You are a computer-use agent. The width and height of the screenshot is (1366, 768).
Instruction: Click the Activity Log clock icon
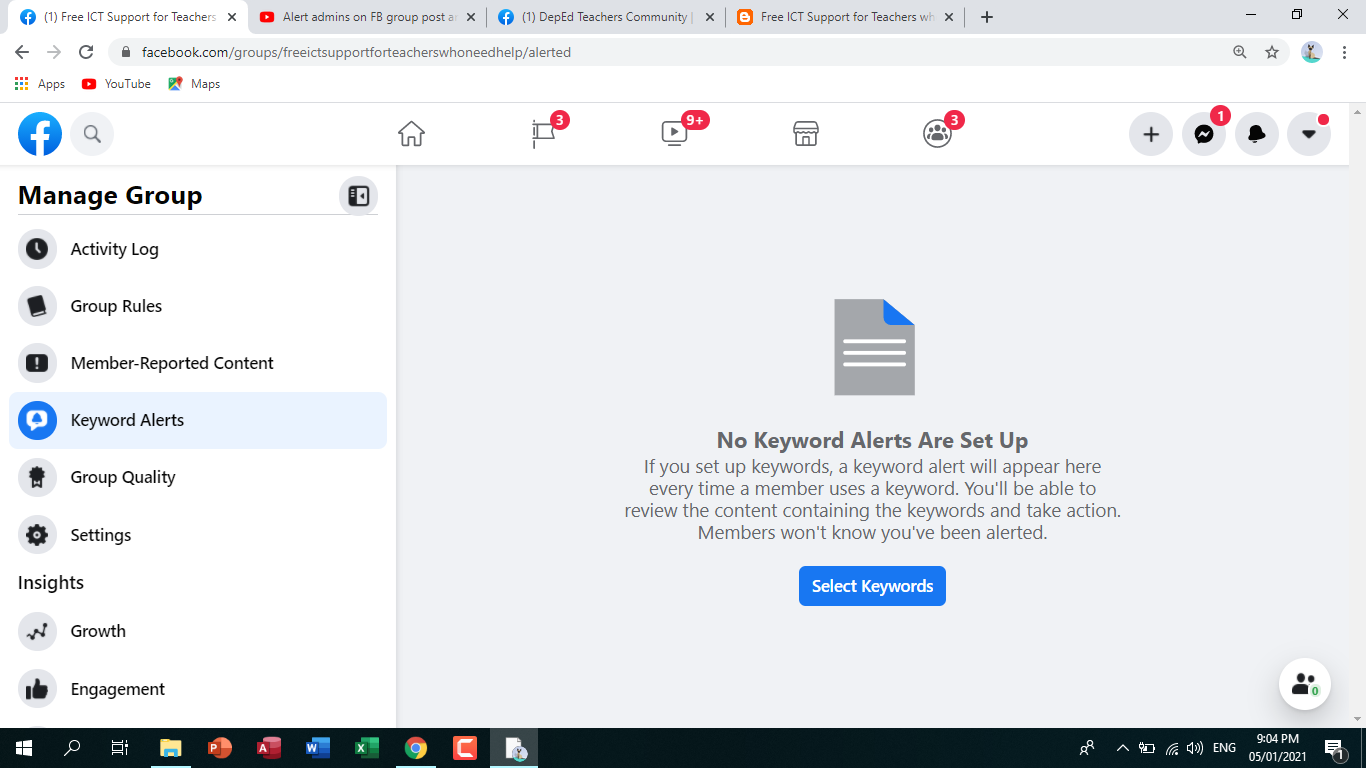[x=37, y=249]
